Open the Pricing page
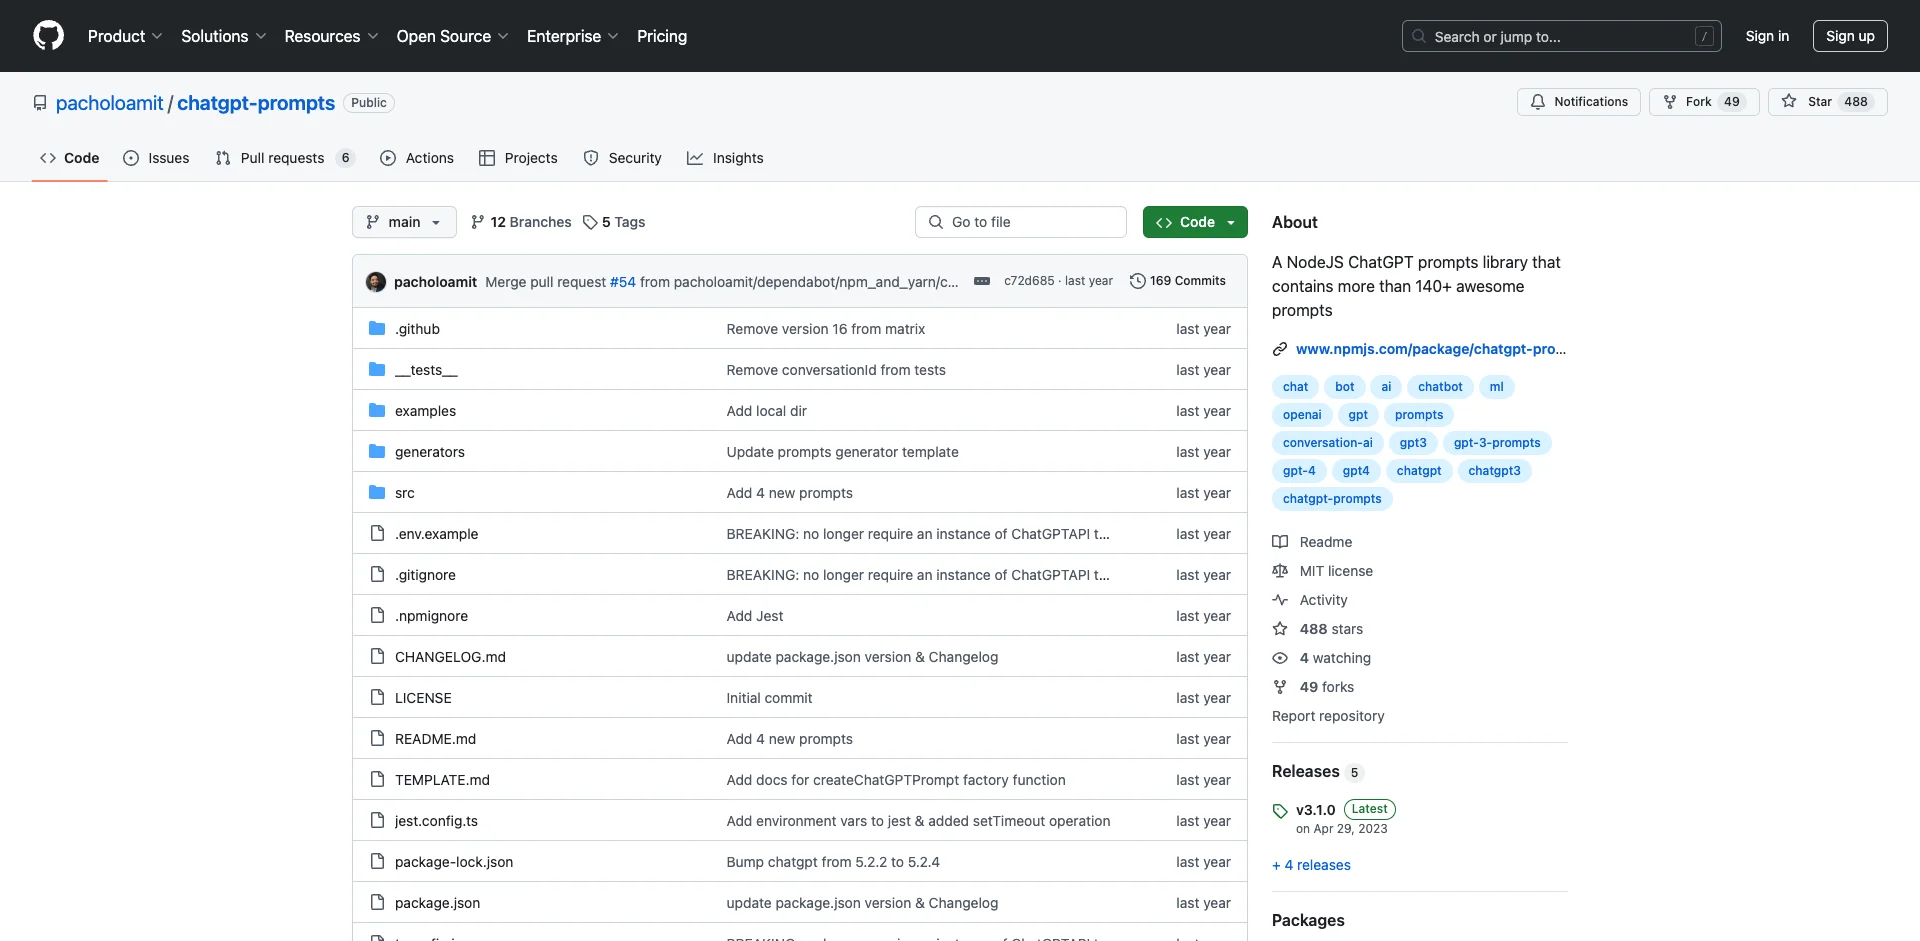Screen dimensions: 1920x941 coord(662,36)
